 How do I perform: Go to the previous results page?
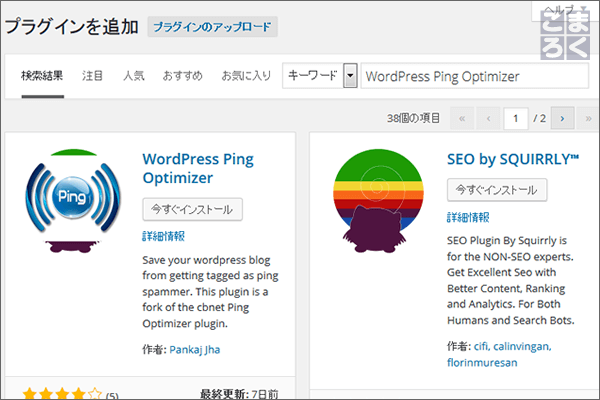coord(488,118)
